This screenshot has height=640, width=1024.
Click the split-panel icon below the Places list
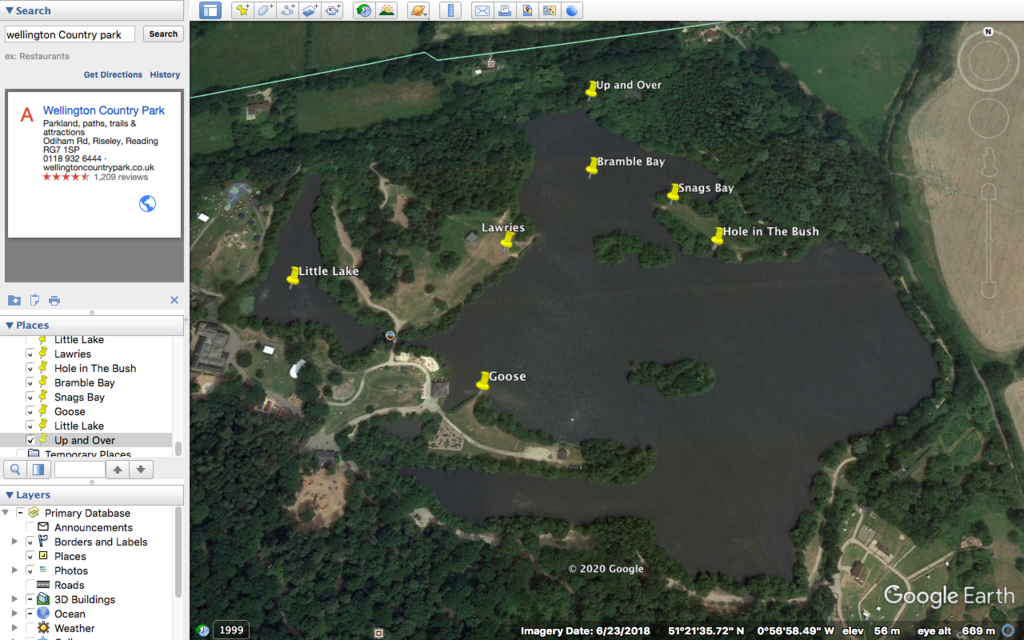(x=39, y=470)
